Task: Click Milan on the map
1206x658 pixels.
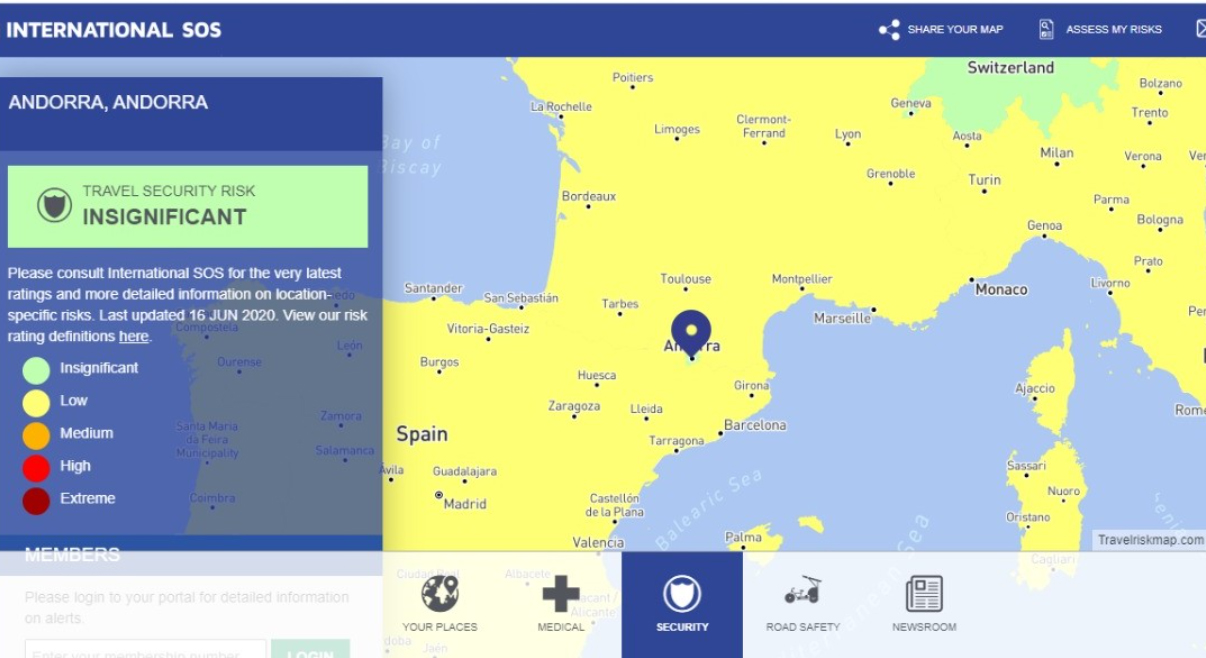Action: point(1057,153)
